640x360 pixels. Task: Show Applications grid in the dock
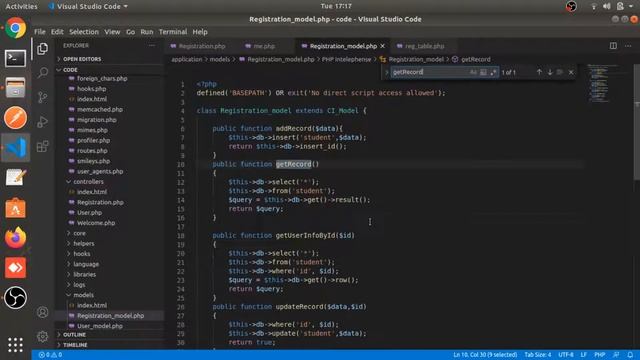click(16, 345)
